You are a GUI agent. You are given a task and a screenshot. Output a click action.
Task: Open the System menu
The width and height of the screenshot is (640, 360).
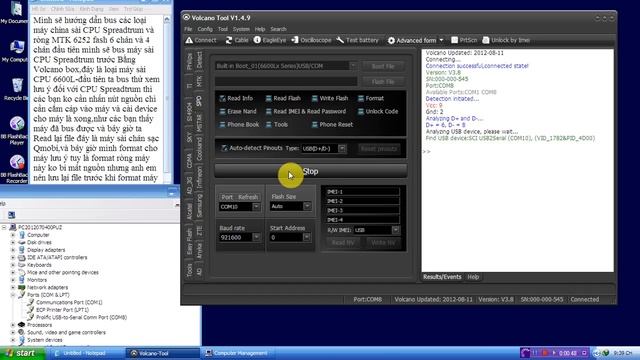pos(241,29)
